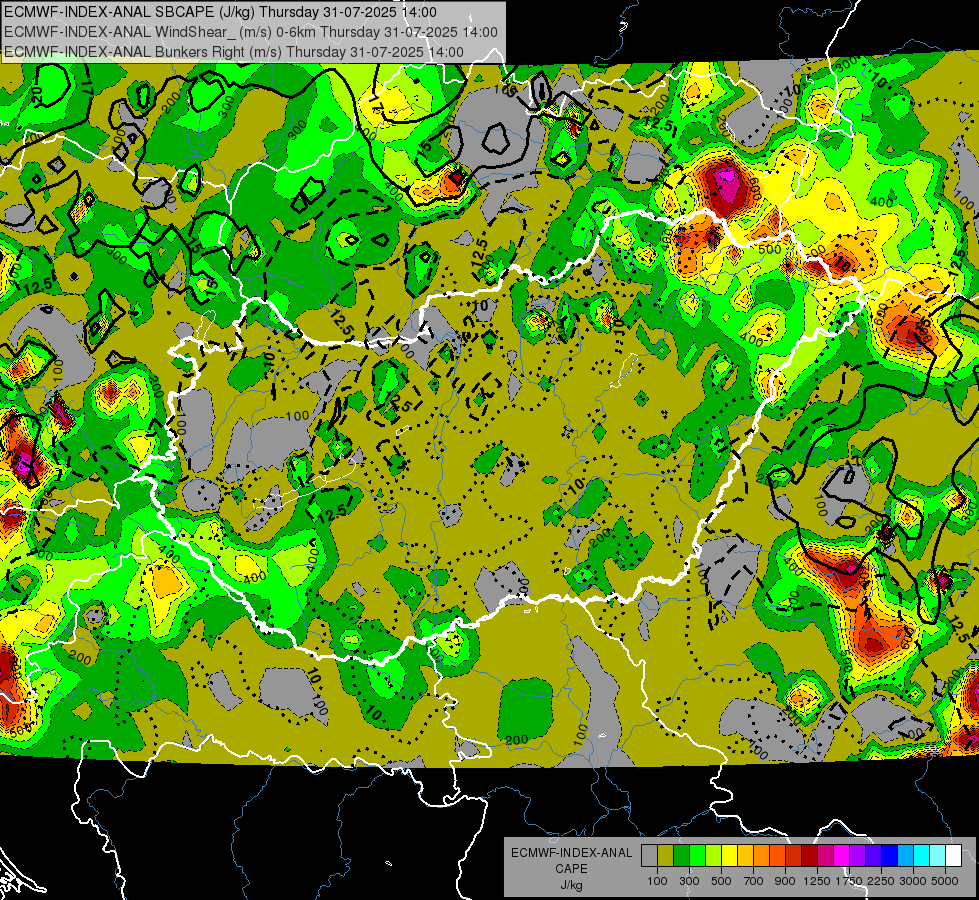Select the dark green legend swatch

[x=681, y=856]
